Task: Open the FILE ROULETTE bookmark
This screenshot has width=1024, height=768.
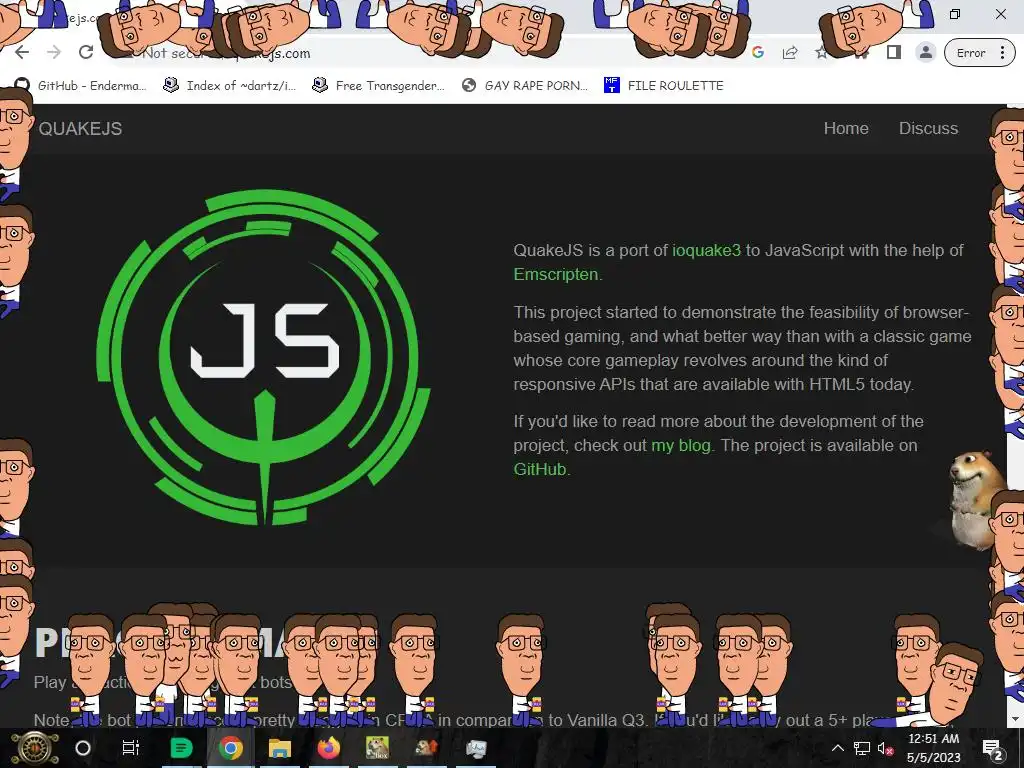Action: point(664,86)
